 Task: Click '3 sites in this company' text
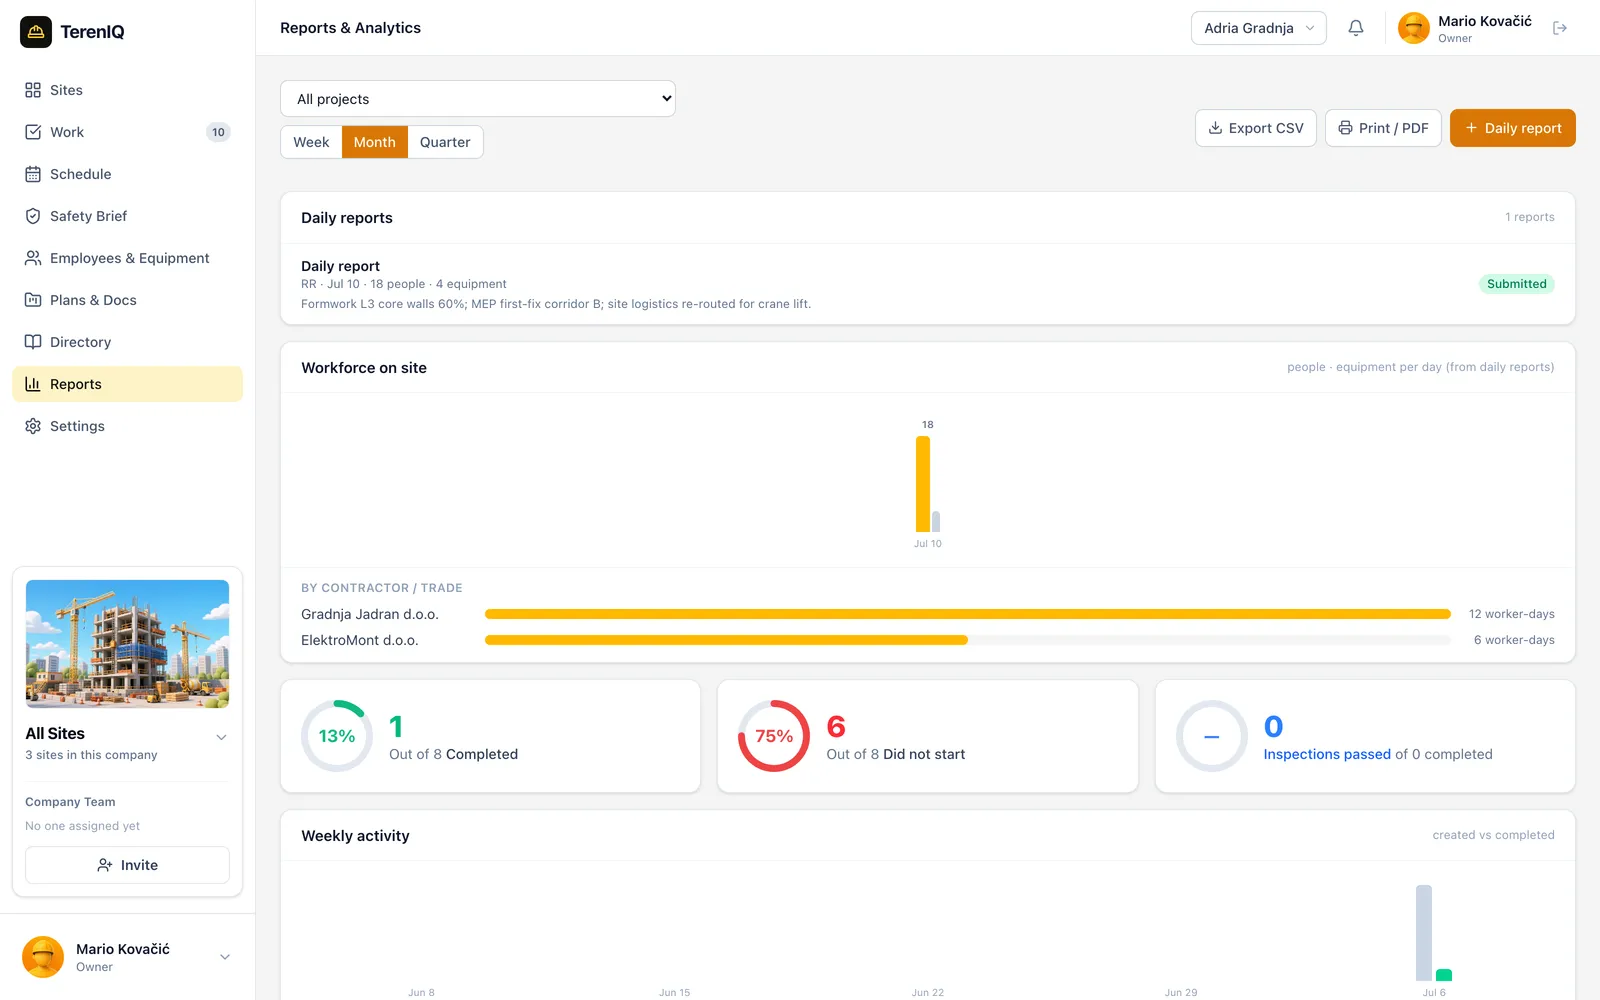[91, 755]
